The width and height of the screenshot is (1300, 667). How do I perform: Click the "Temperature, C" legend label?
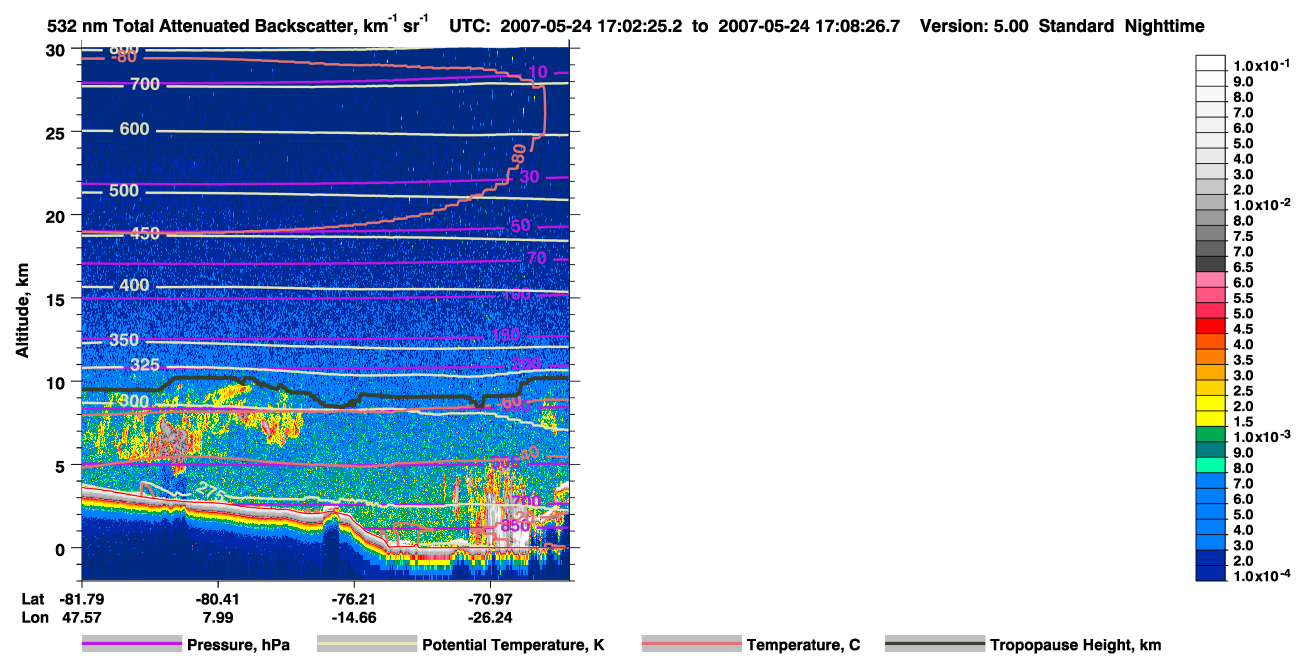(x=803, y=645)
